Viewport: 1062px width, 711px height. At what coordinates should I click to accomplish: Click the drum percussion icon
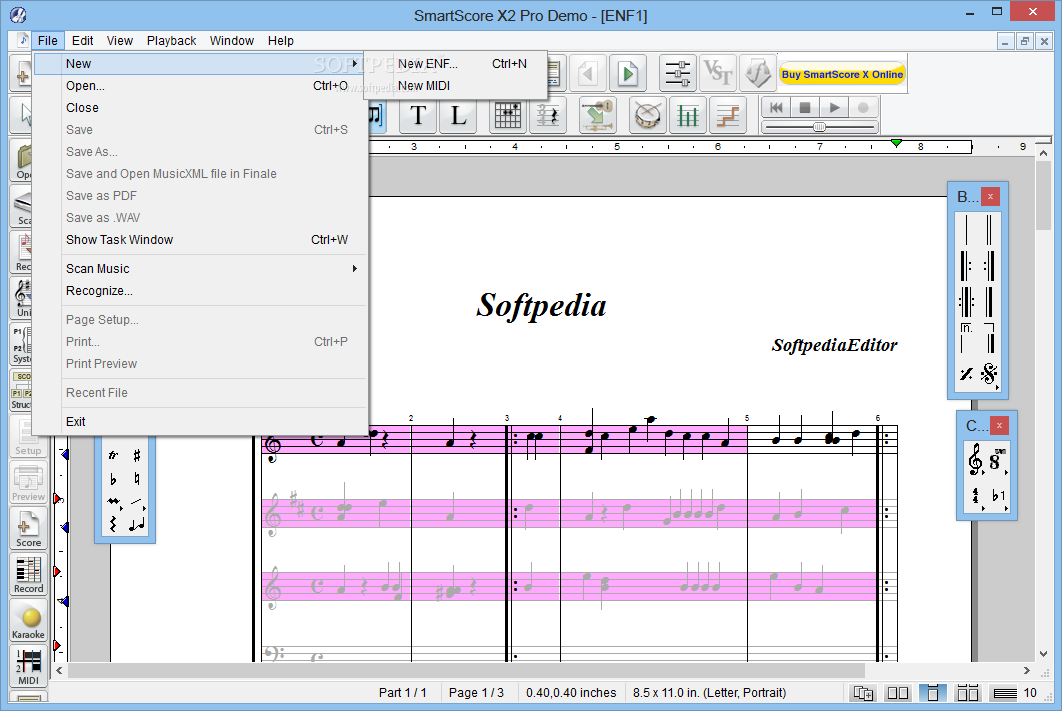coord(647,116)
